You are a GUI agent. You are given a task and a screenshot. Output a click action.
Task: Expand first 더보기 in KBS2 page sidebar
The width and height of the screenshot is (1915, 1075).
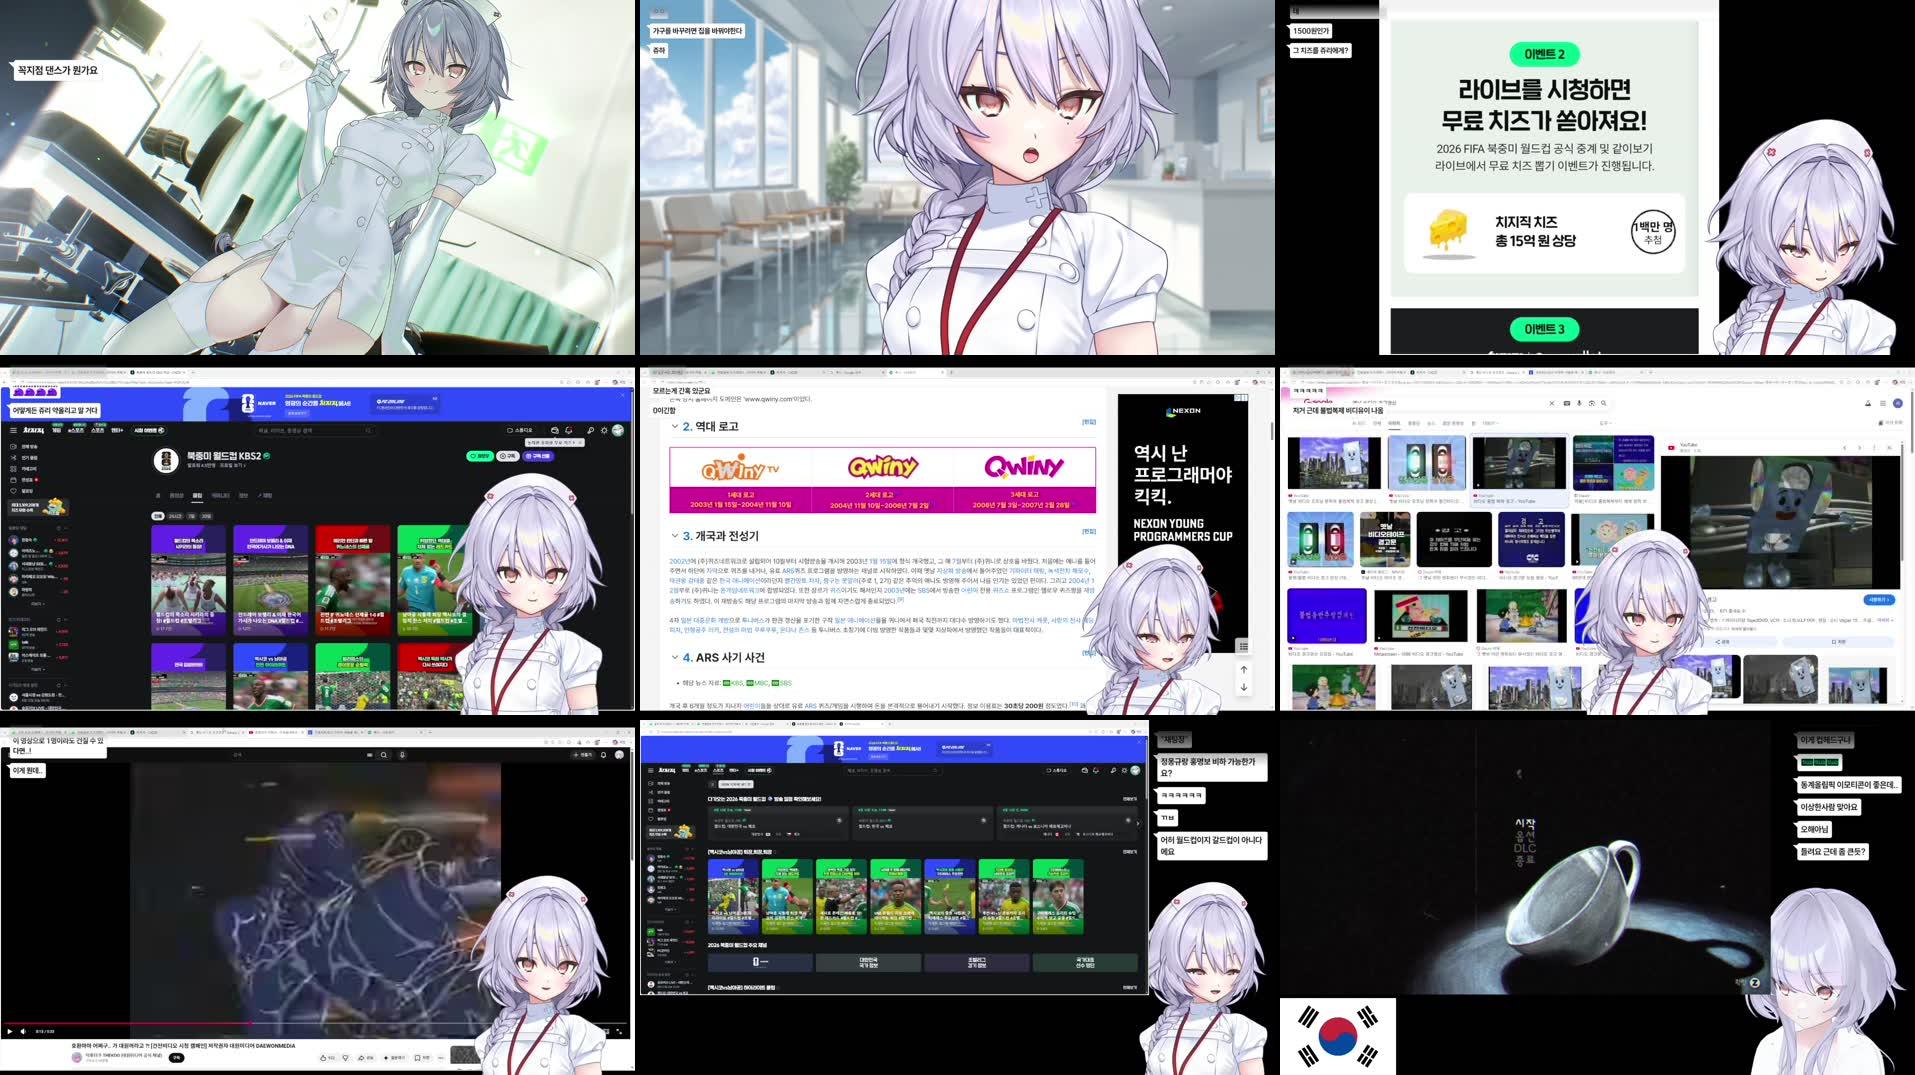point(38,604)
